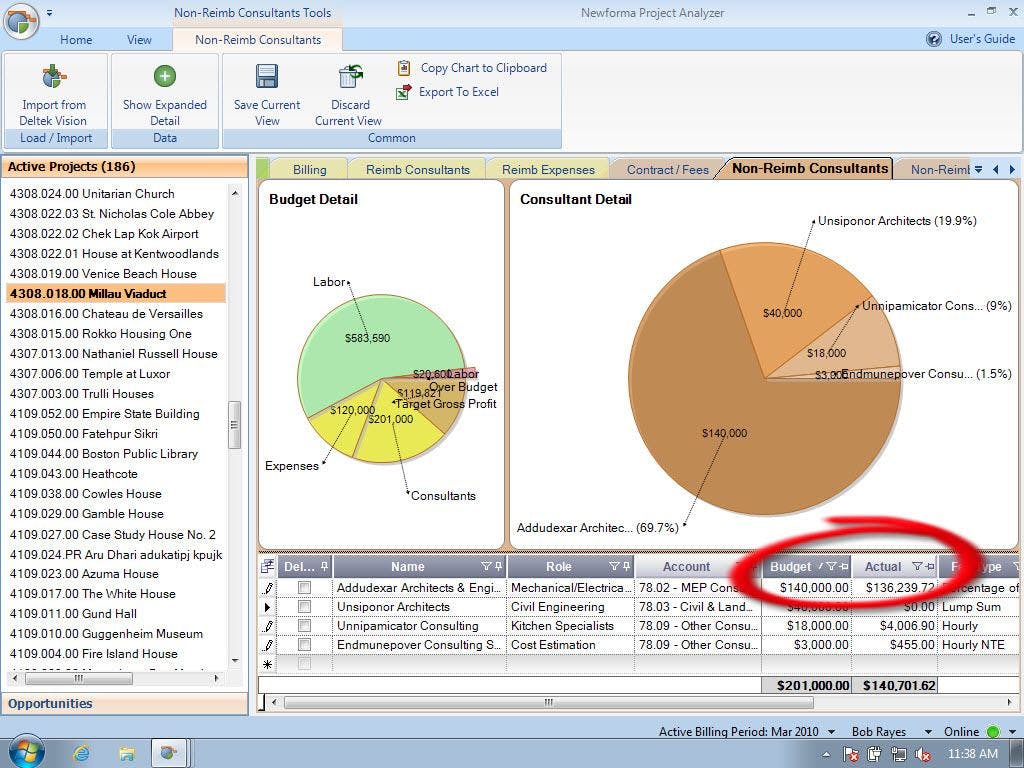Select the Show Expanded Detail icon
1024x768 pixels.
pos(164,78)
